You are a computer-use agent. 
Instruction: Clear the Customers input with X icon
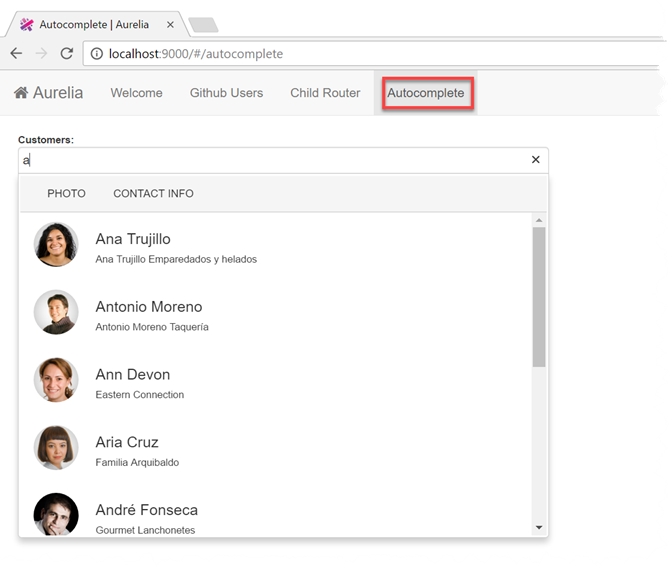coord(535,160)
